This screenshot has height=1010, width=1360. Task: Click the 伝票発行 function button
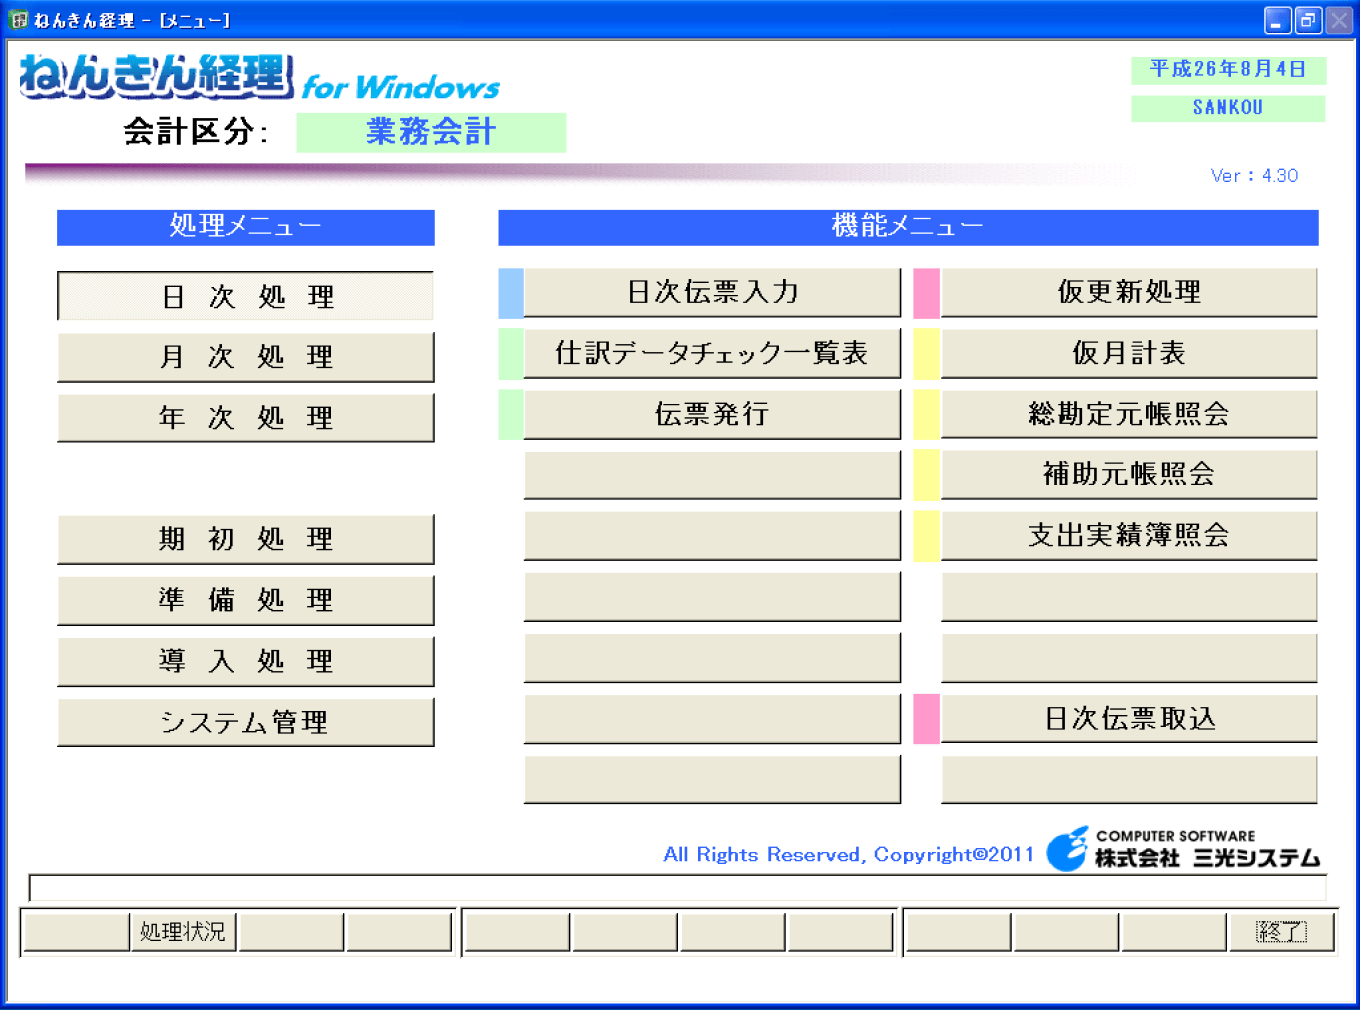coord(712,414)
